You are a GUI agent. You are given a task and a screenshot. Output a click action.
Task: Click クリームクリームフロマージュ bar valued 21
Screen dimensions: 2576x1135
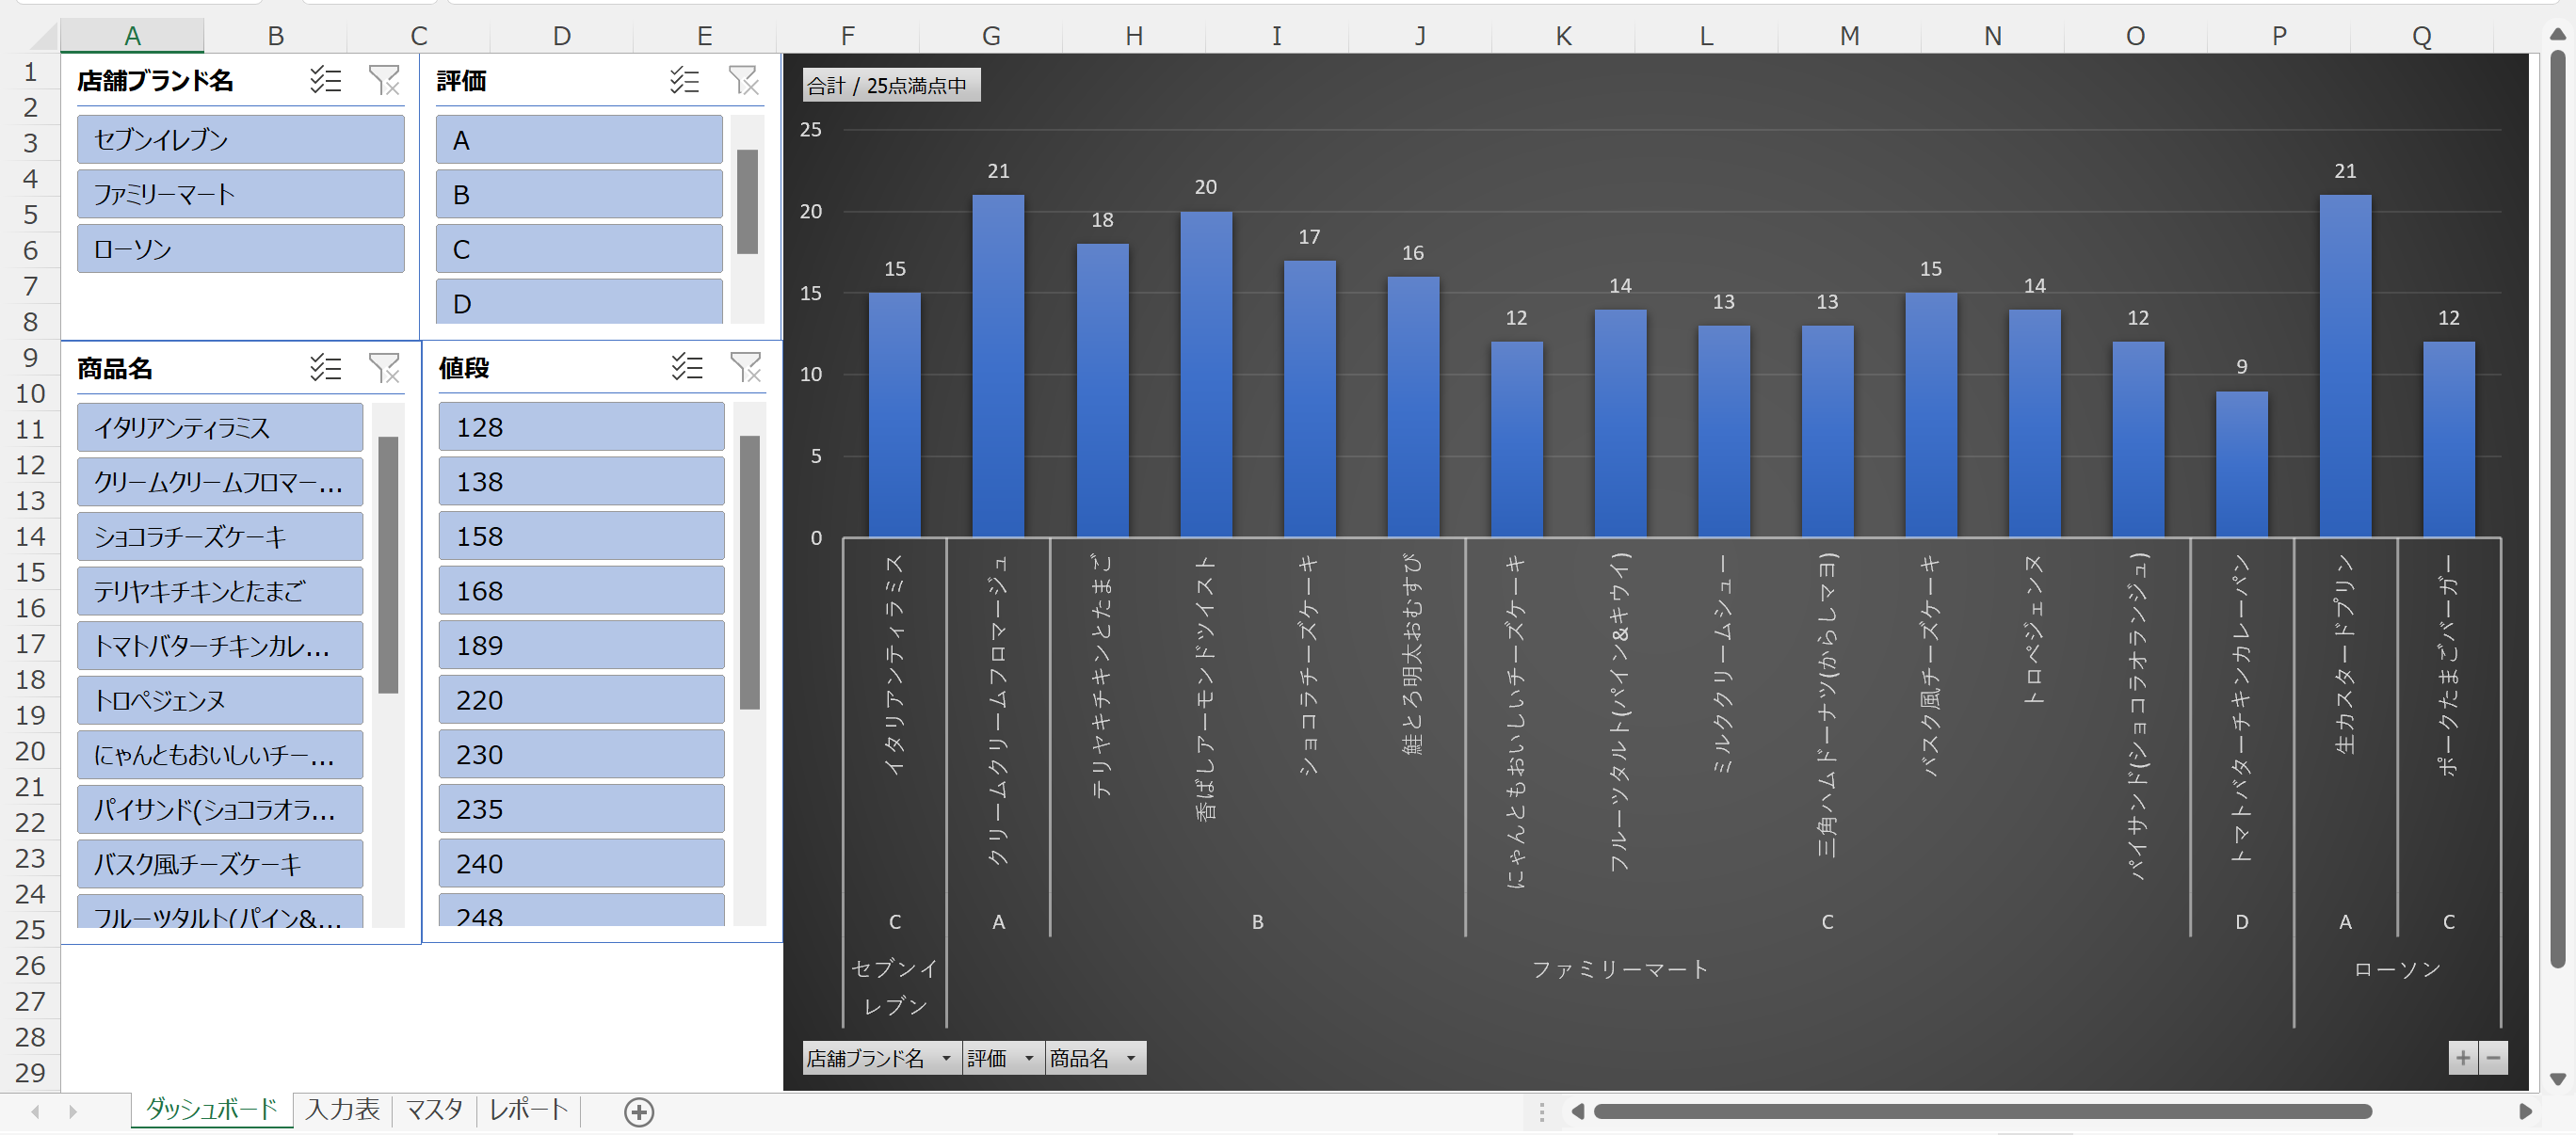click(x=998, y=365)
